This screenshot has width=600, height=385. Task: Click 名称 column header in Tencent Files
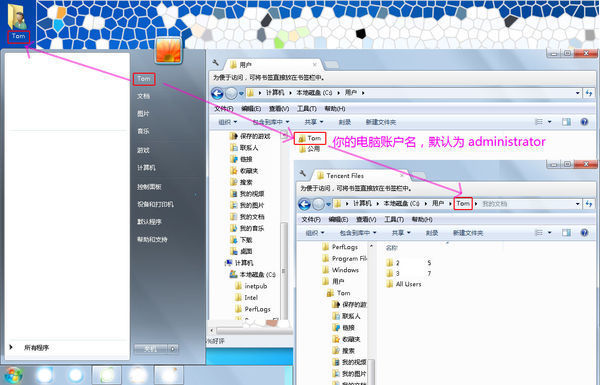point(391,248)
